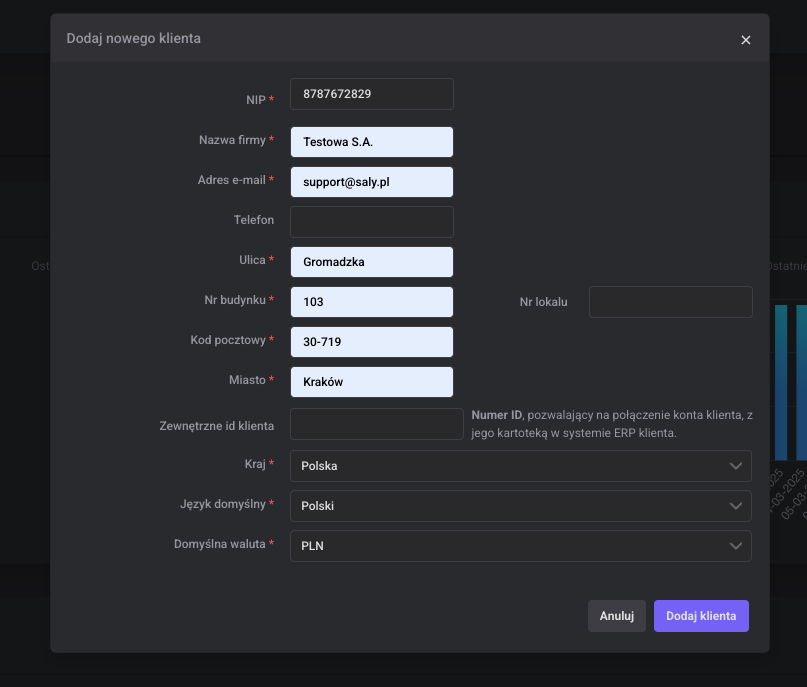Close the Dodaj nowego klienta dialog
Image resolution: width=807 pixels, height=687 pixels.
[x=745, y=40]
